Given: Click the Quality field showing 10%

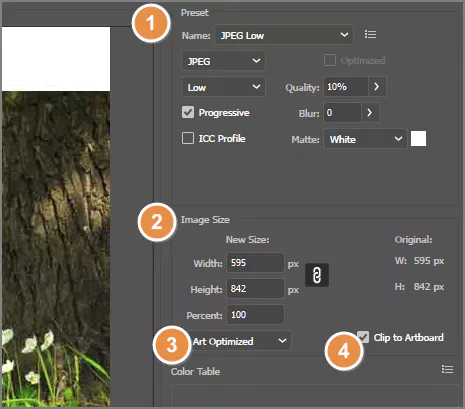Looking at the screenshot, I should 346,87.
